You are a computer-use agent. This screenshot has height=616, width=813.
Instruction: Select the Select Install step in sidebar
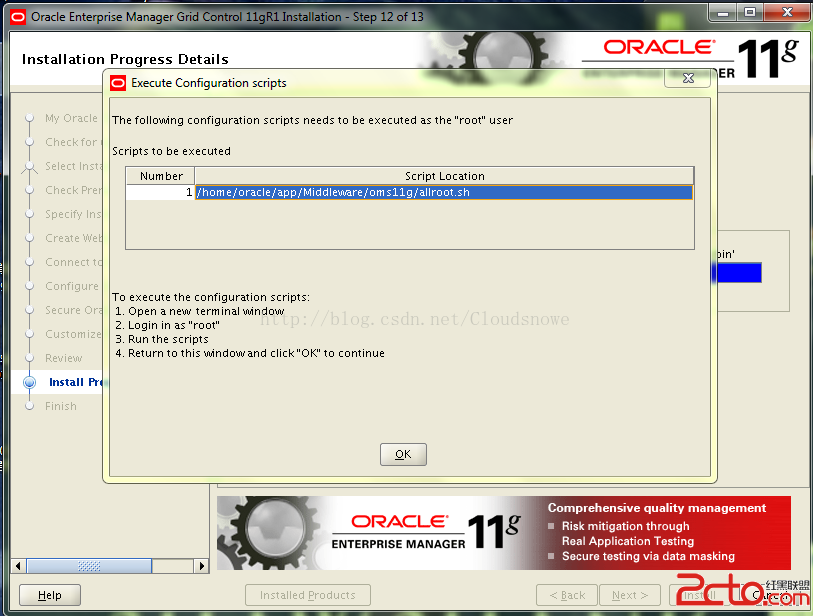point(74,166)
